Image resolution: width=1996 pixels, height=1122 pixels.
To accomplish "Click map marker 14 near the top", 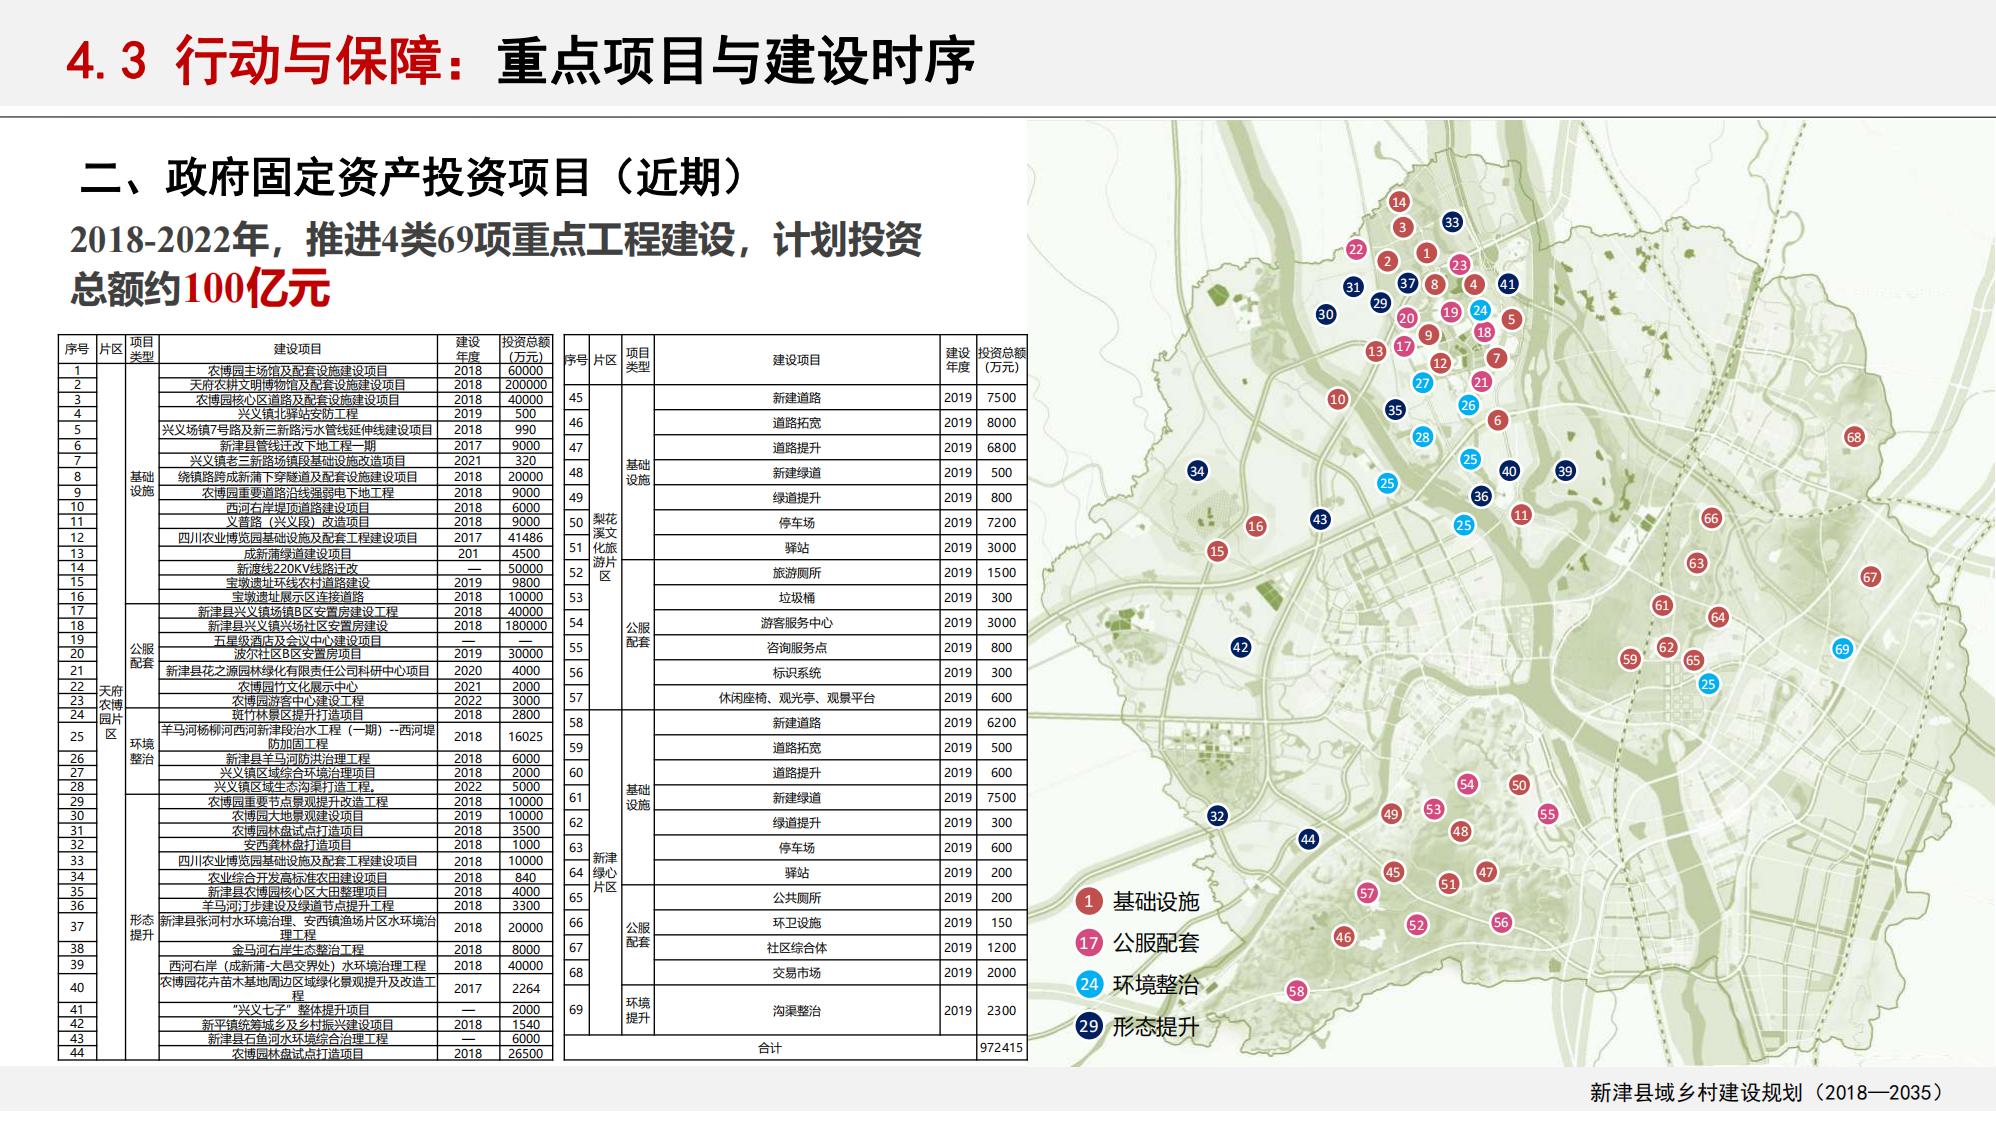I will point(1399,202).
